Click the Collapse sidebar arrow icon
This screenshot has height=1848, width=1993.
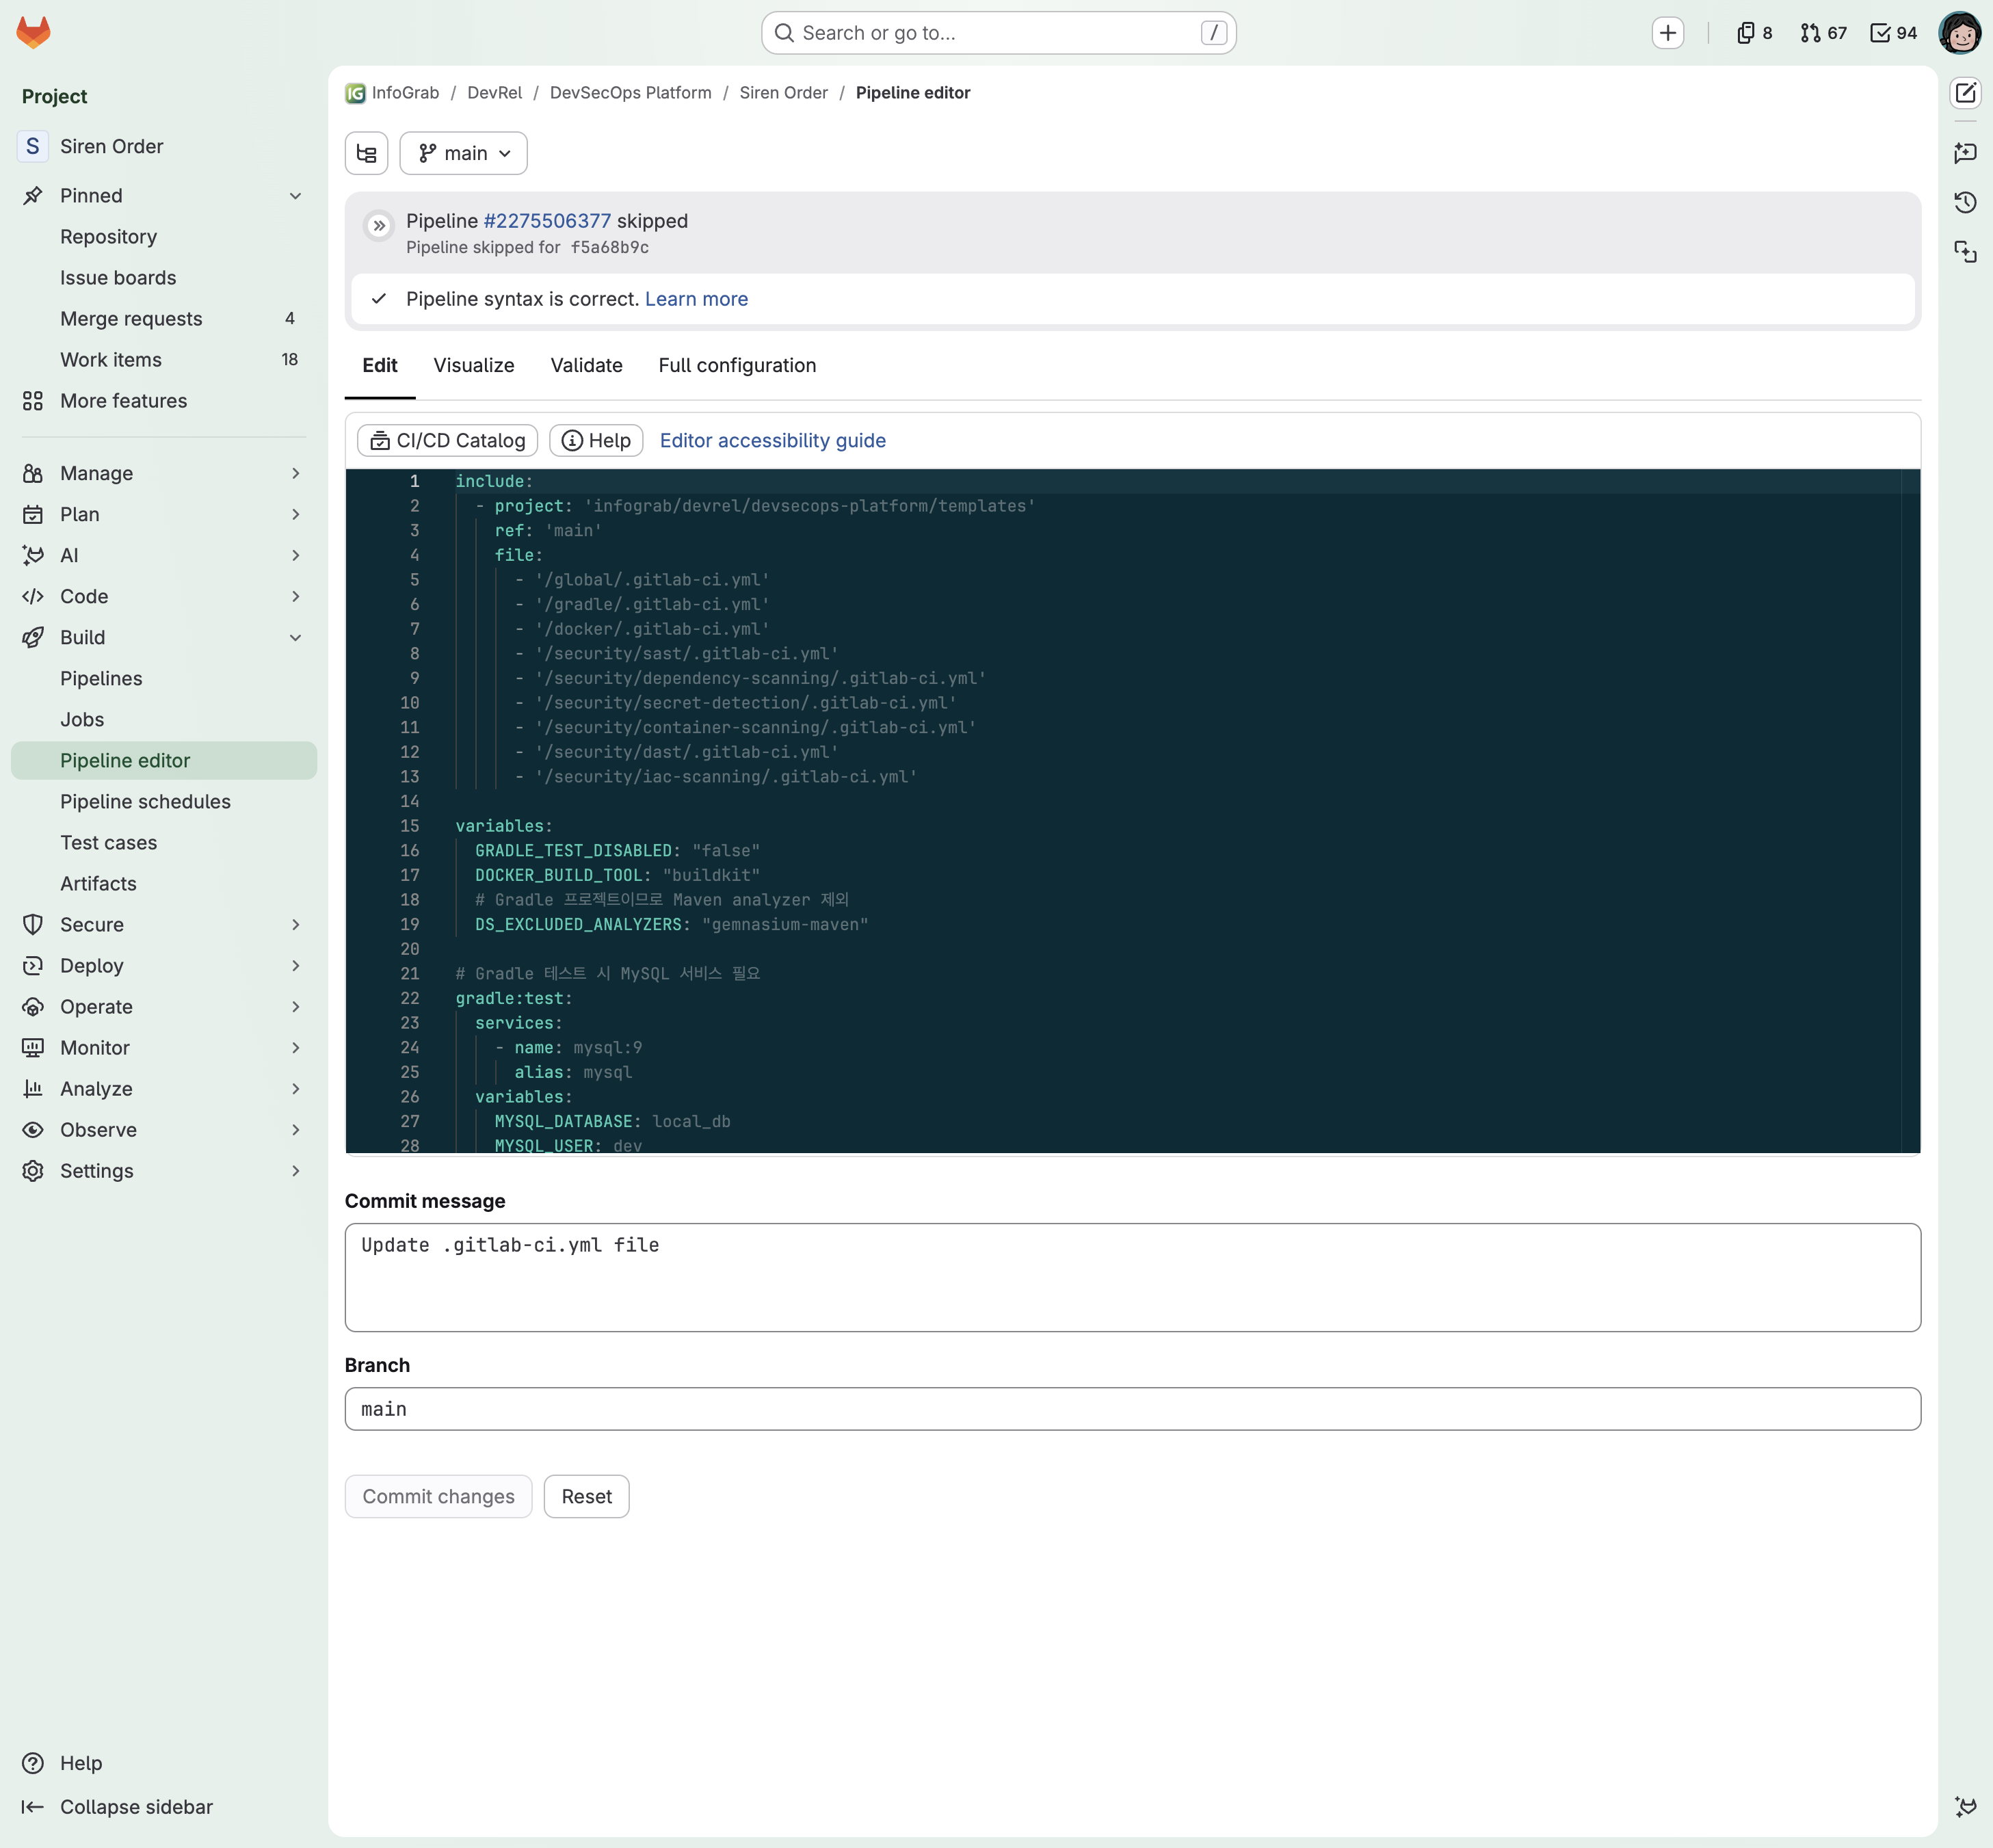[x=33, y=1807]
